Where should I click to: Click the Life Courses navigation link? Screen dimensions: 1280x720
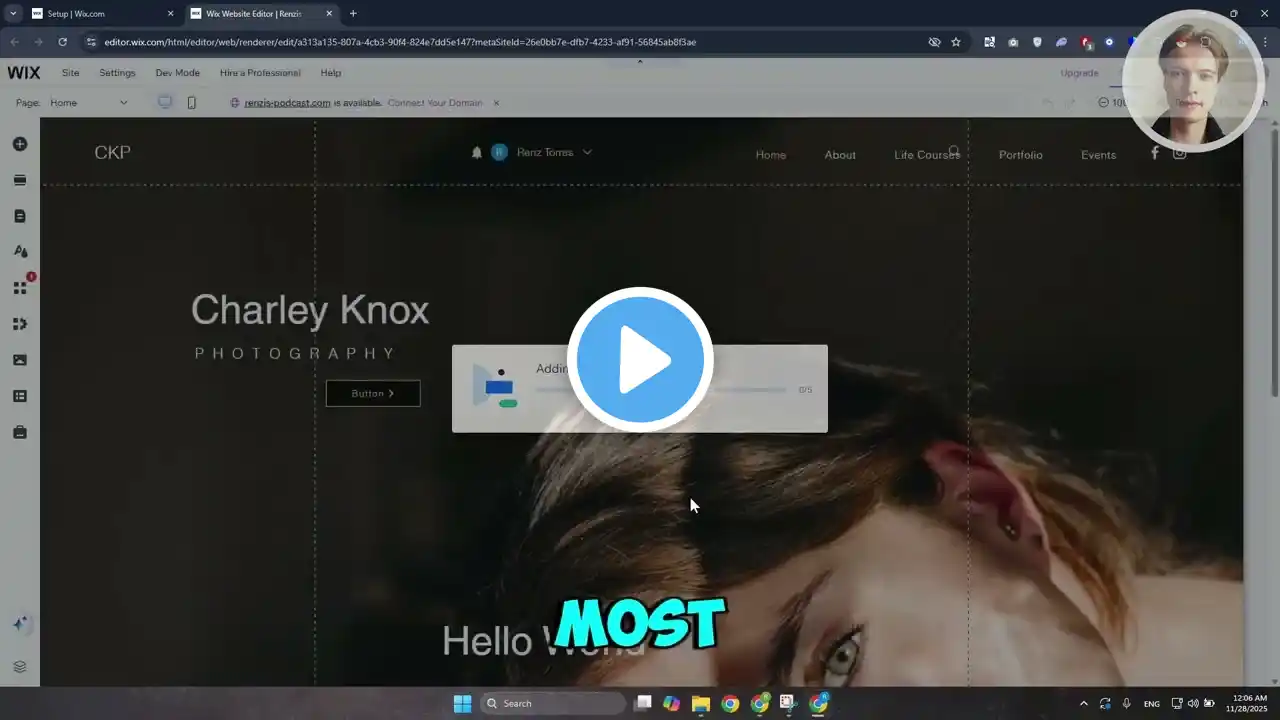927,155
